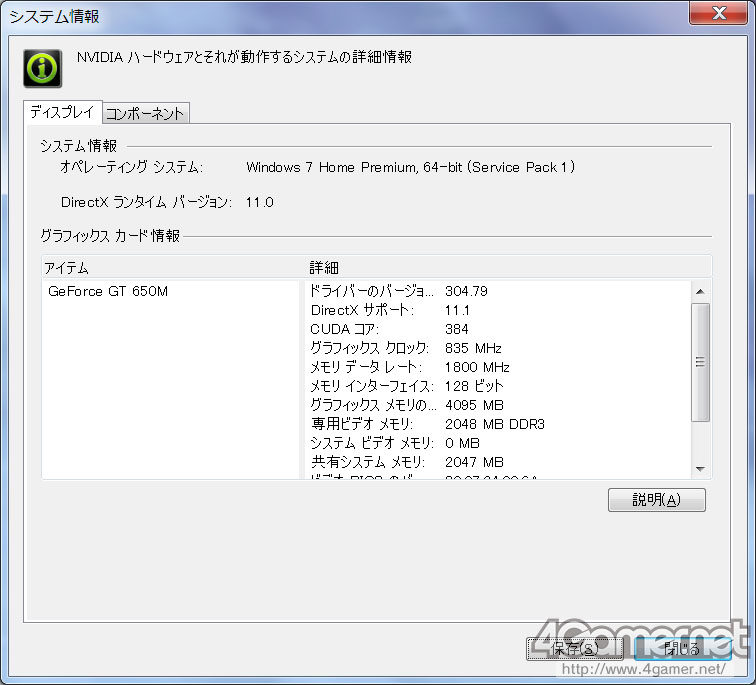The height and width of the screenshot is (685, 756).
Task: Open the コンポーネント tab
Action: (x=145, y=114)
